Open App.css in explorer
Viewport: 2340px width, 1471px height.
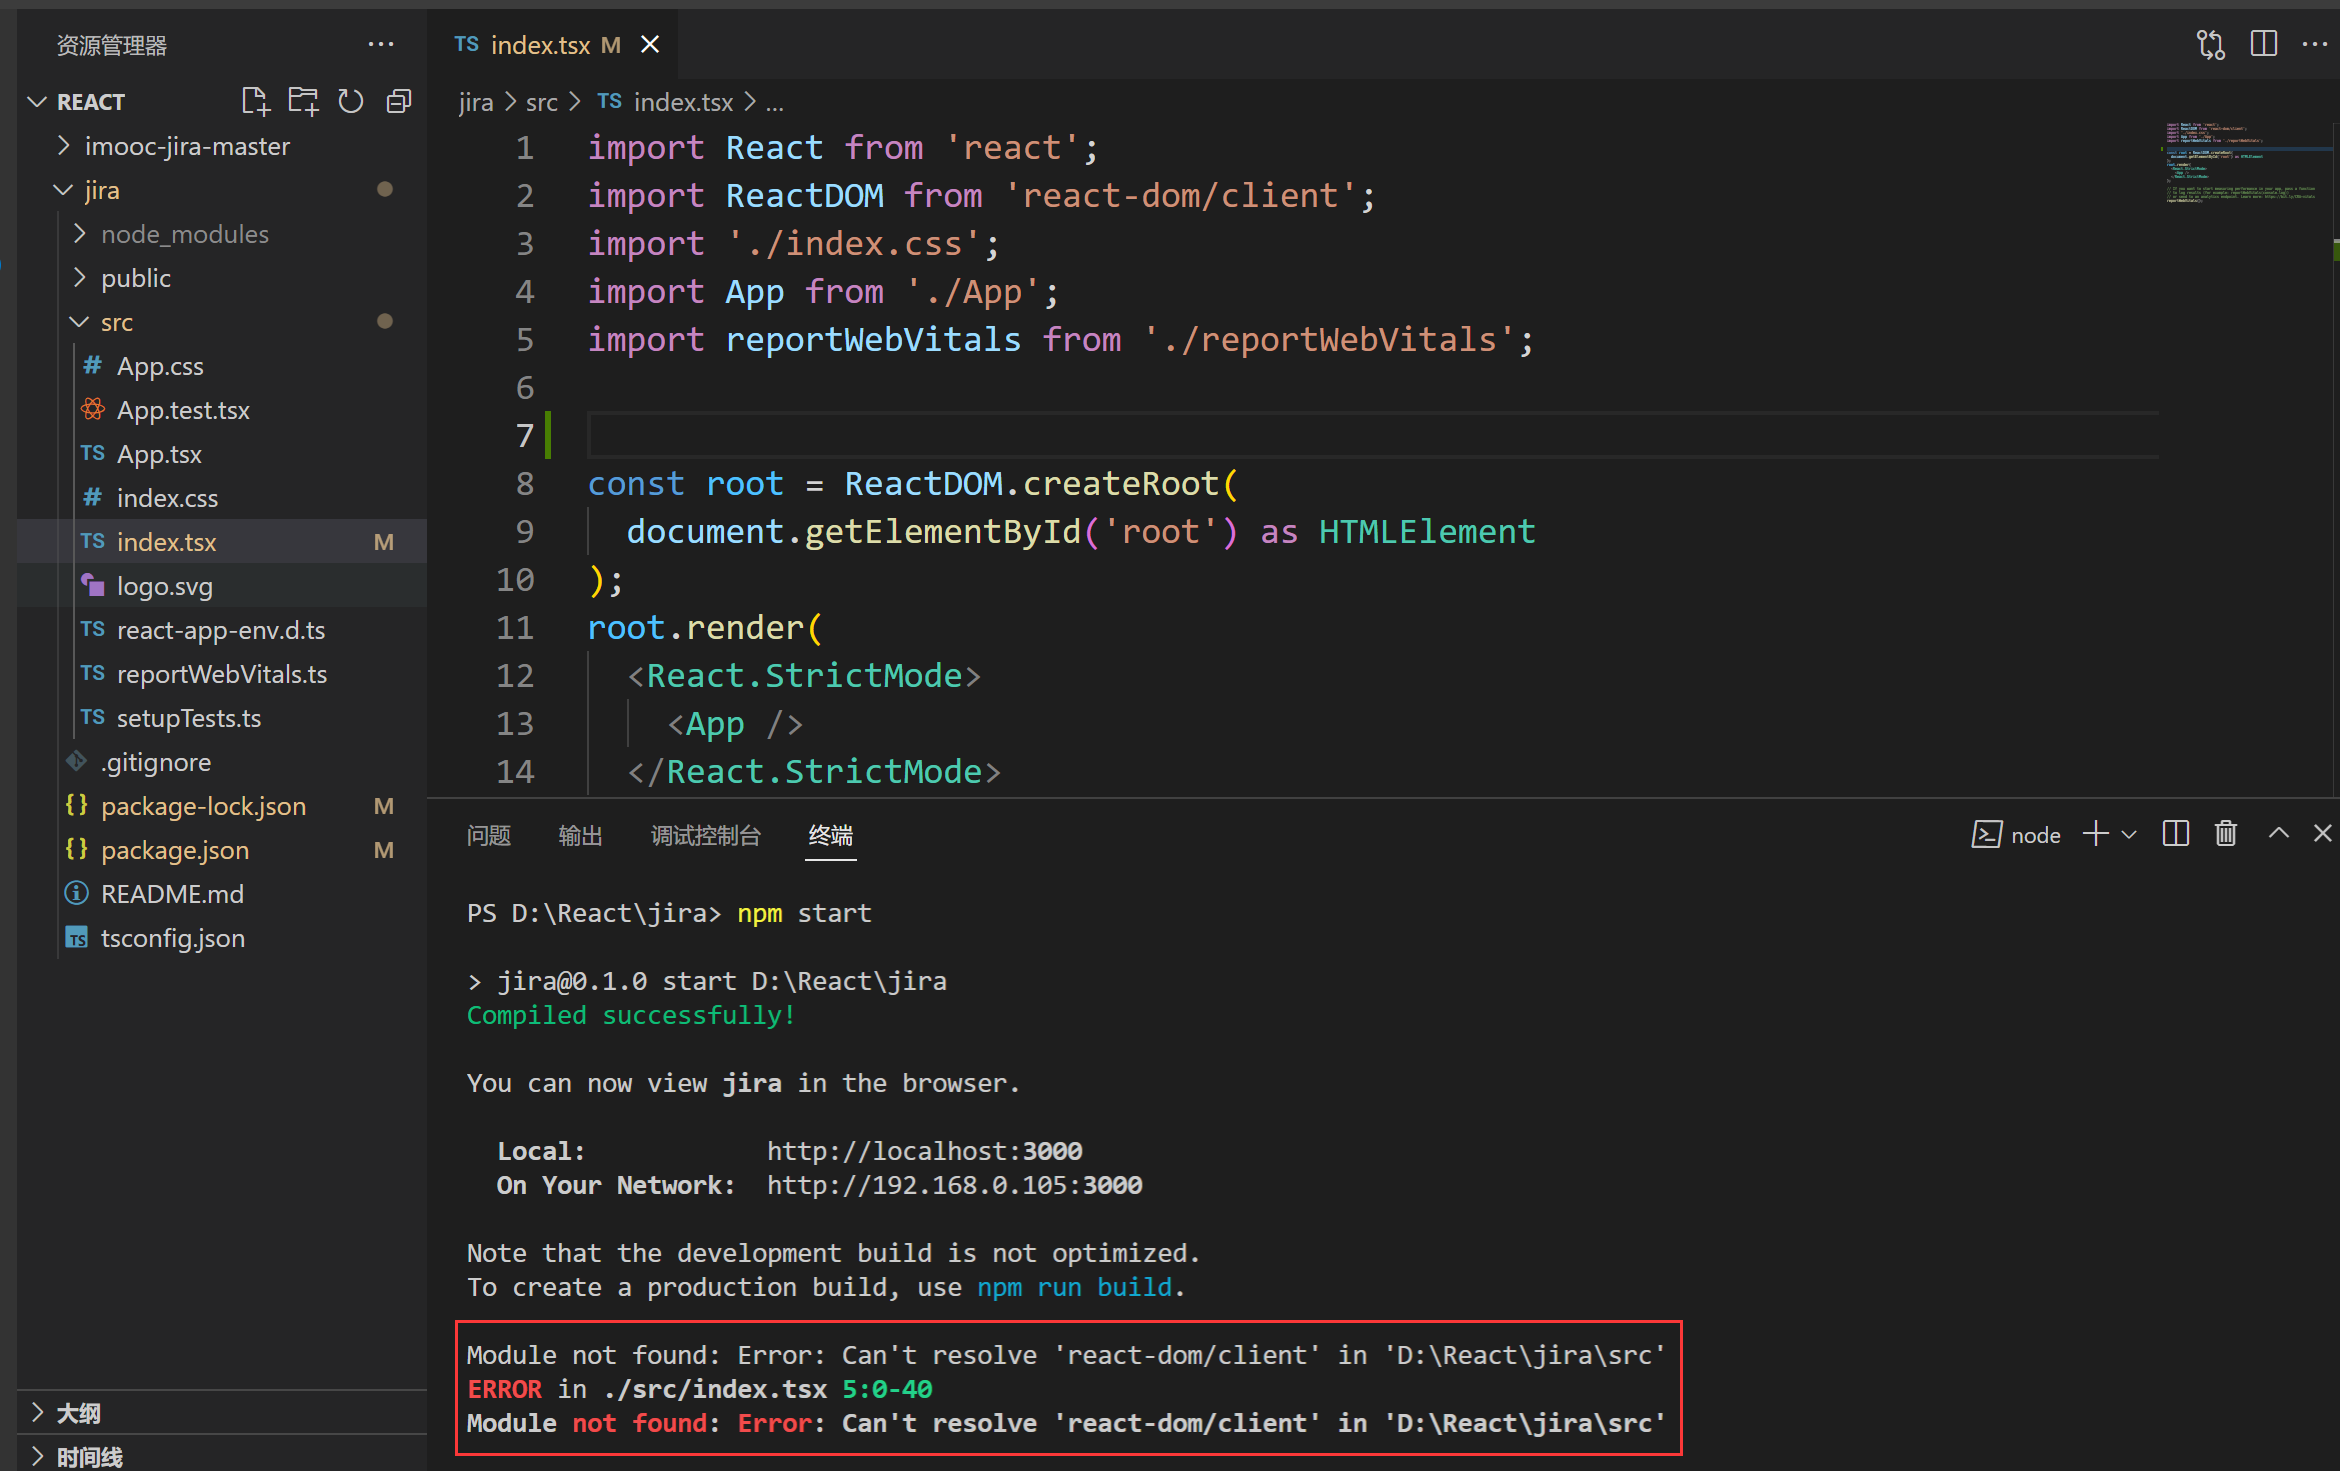tap(222, 366)
